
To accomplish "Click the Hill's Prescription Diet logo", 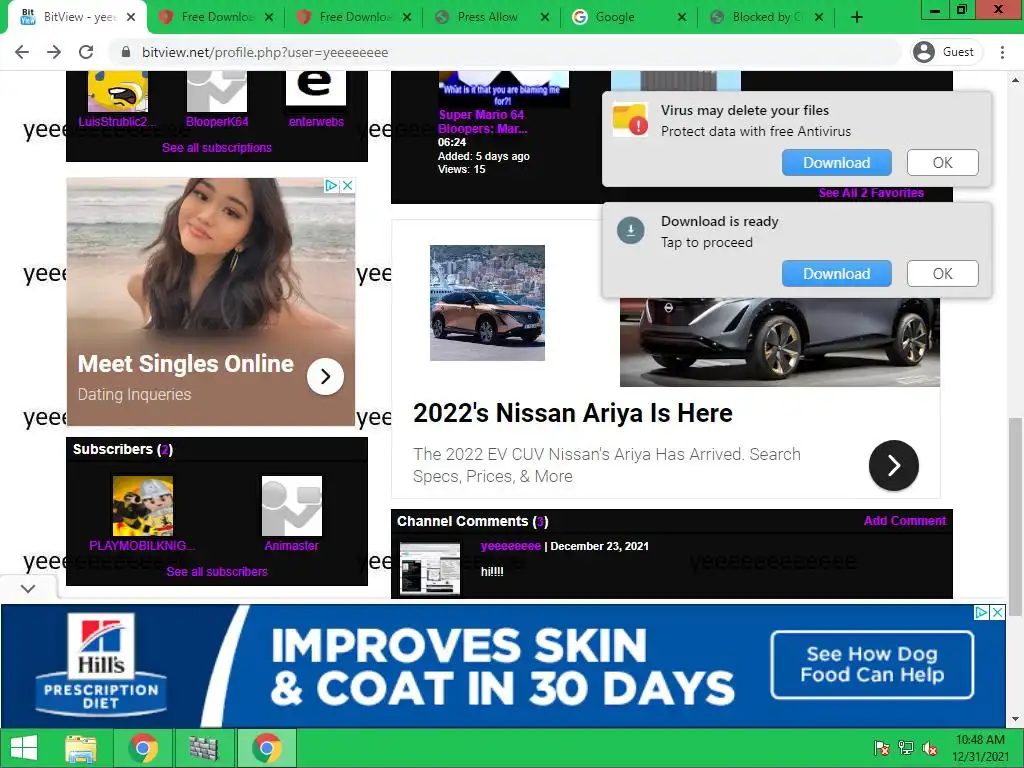I will (101, 664).
